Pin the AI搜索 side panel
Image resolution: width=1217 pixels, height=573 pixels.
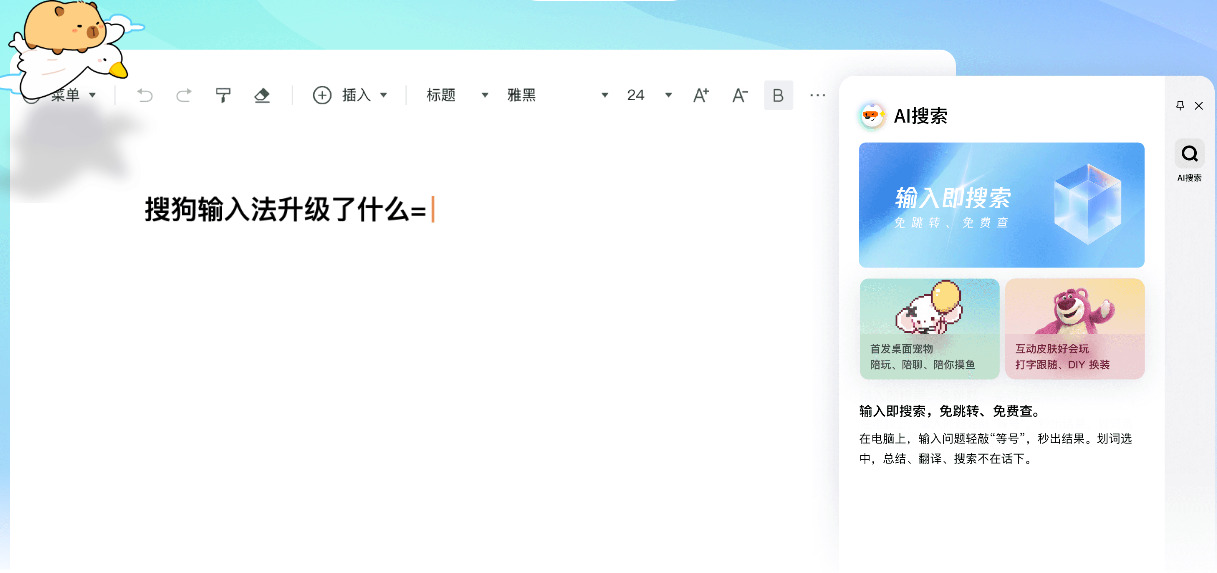(1180, 105)
